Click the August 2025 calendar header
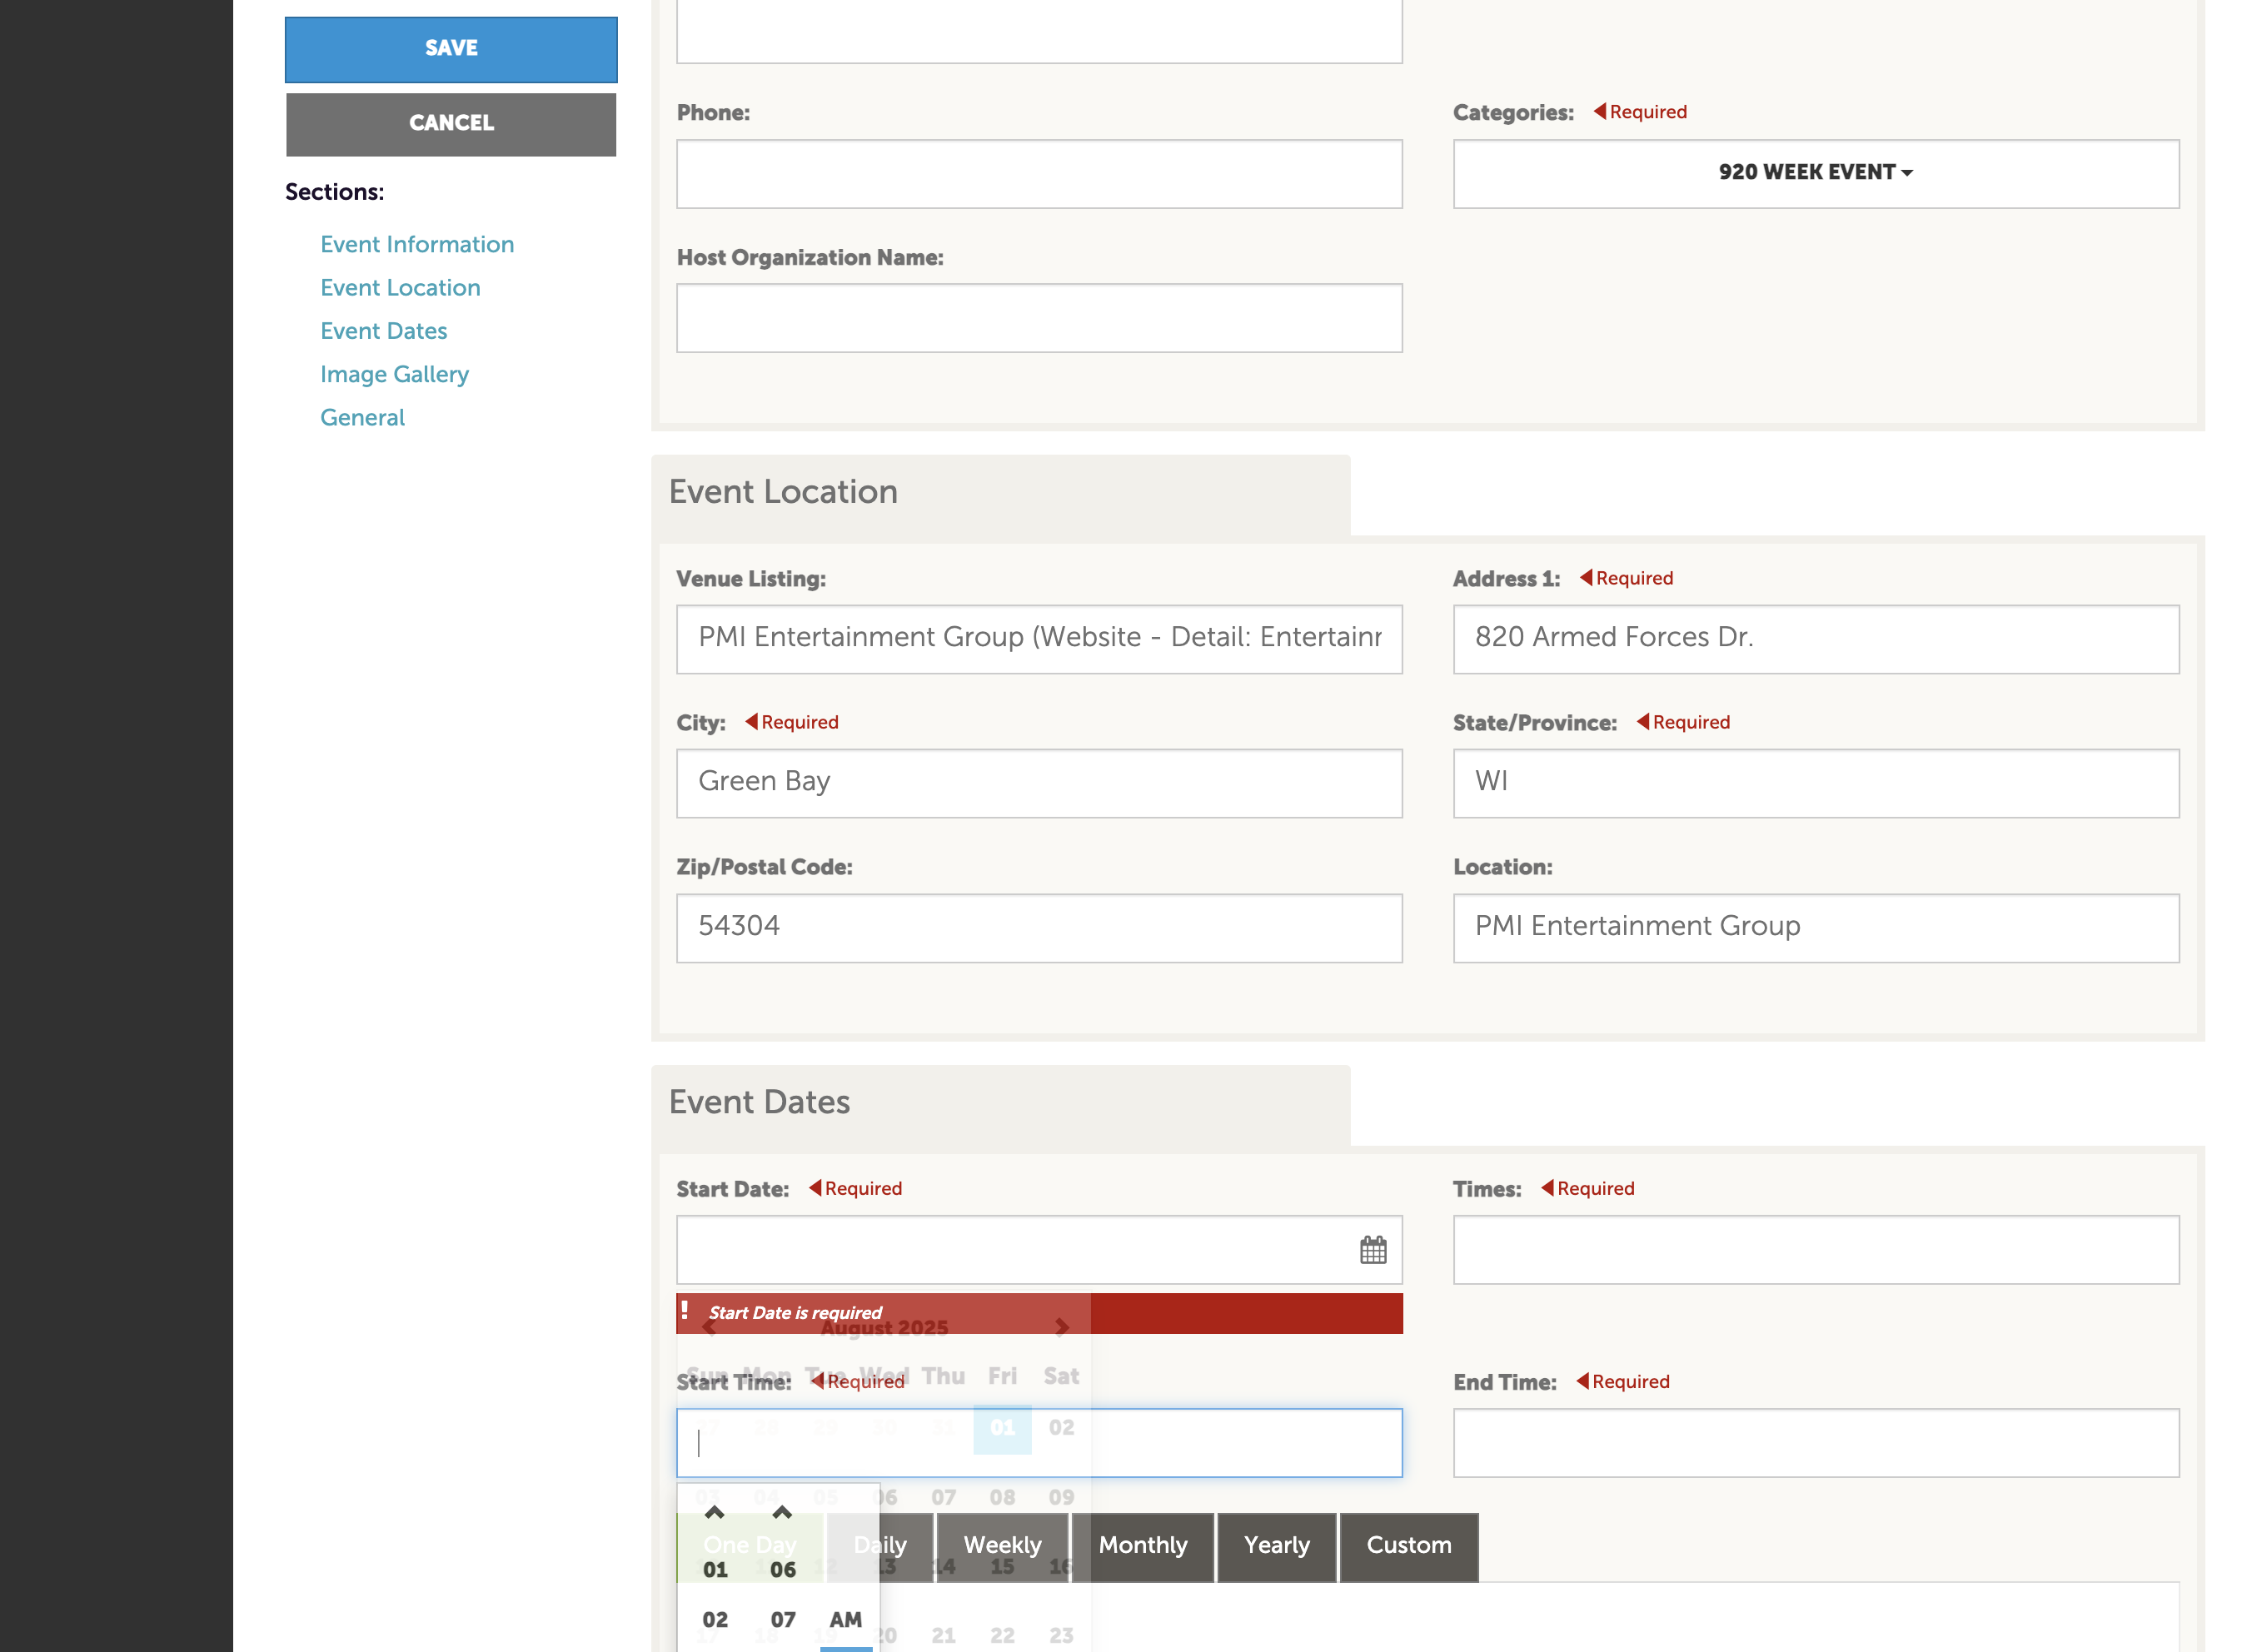 click(x=884, y=1327)
